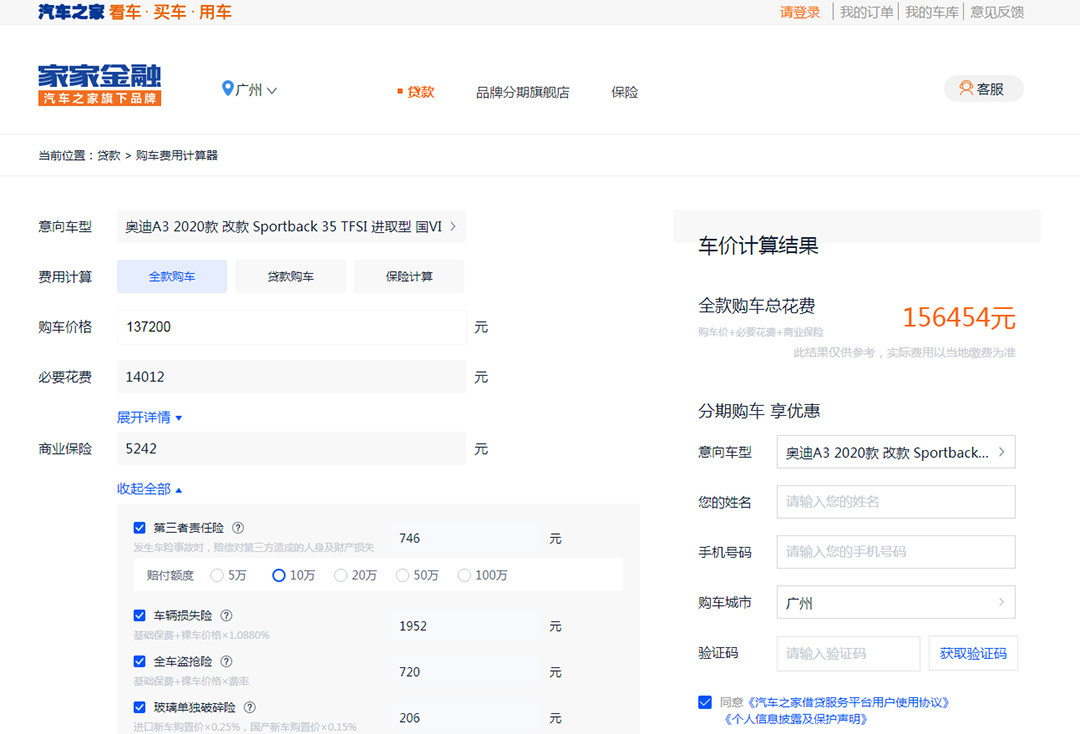Viewport: 1080px width, 734px height.
Task: Select the 50万 coverage radio button
Action: [403, 575]
